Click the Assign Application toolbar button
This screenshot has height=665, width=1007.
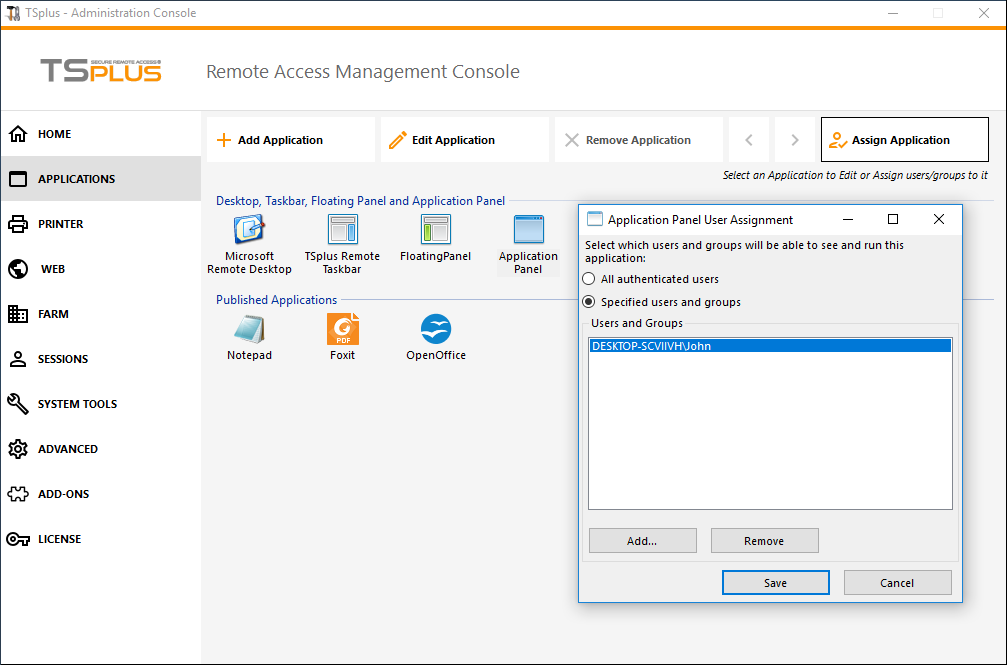[904, 140]
